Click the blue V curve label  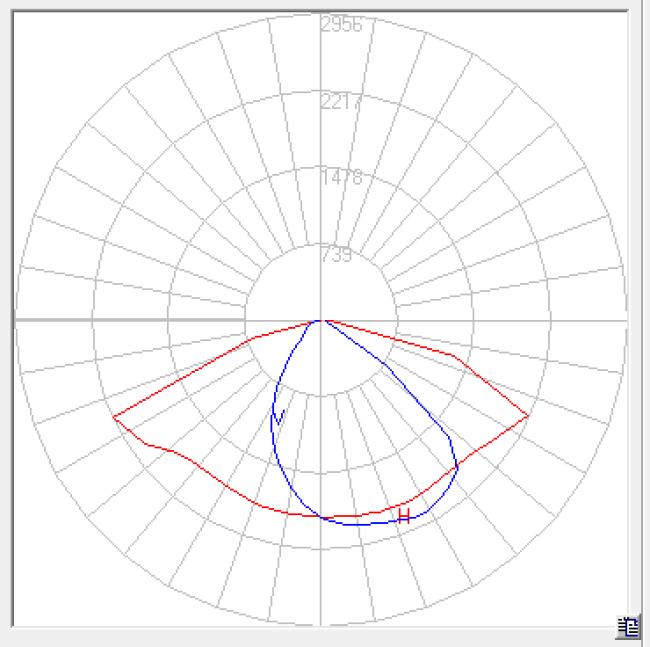(280, 416)
